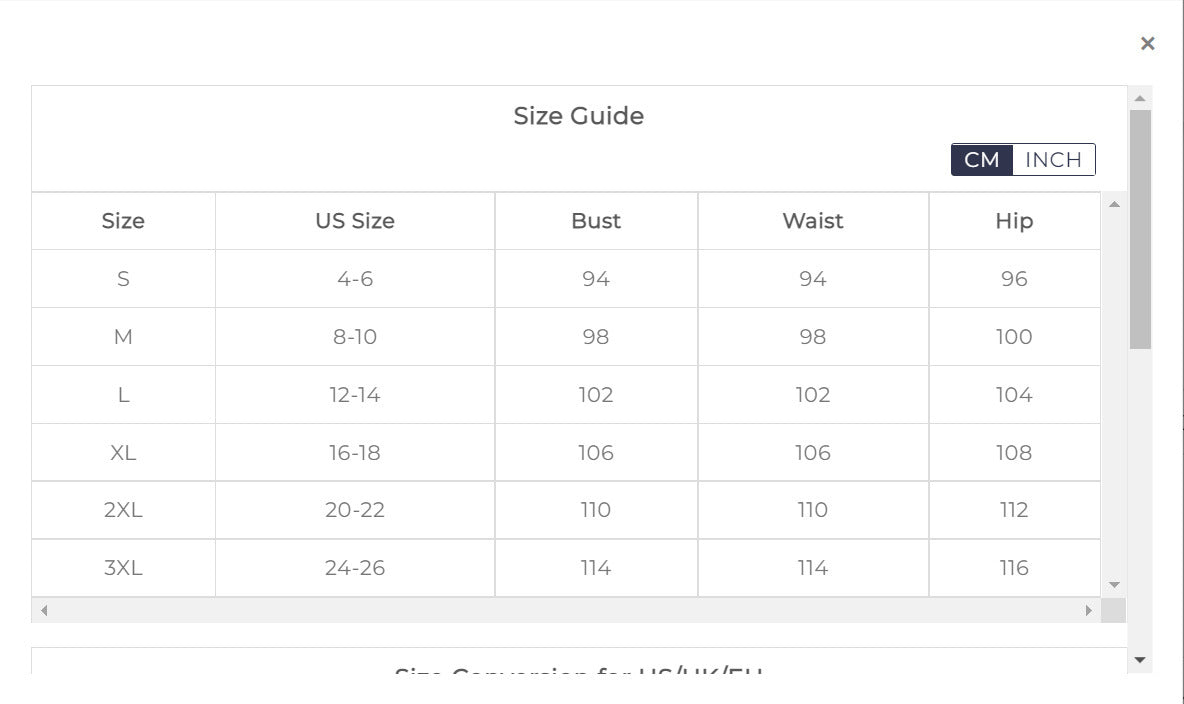Close the size guide popup
This screenshot has width=1184, height=704.
click(x=1147, y=43)
